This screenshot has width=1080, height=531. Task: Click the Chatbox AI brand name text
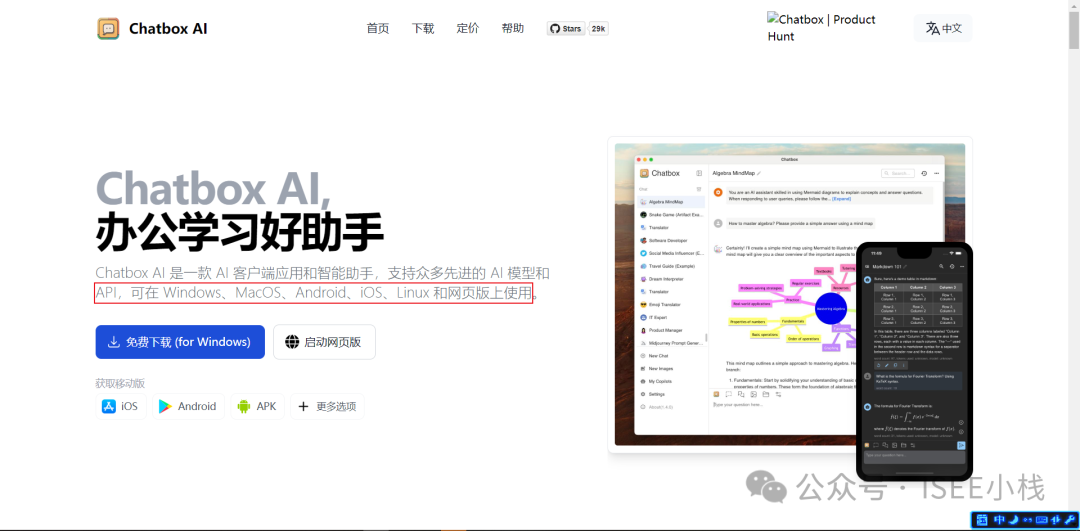tap(168, 29)
